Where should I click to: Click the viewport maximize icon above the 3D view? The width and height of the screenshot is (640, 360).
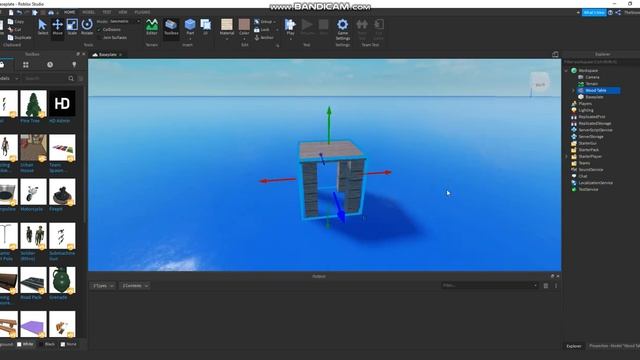[555, 54]
